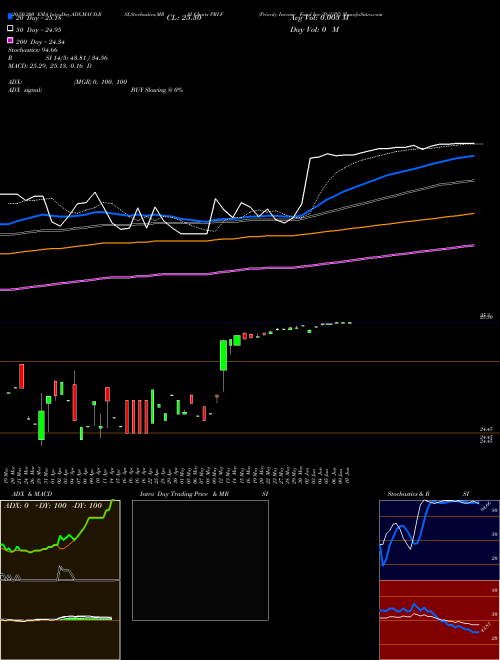
Task: Click the 'Day Vol: 0 M' label
Action: point(314,29)
